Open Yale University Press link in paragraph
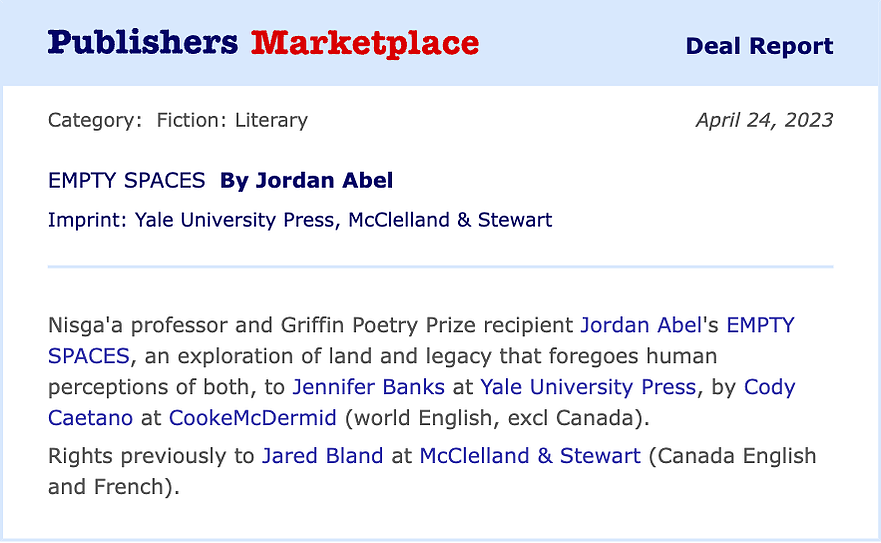The width and height of the screenshot is (881, 543). click(588, 387)
